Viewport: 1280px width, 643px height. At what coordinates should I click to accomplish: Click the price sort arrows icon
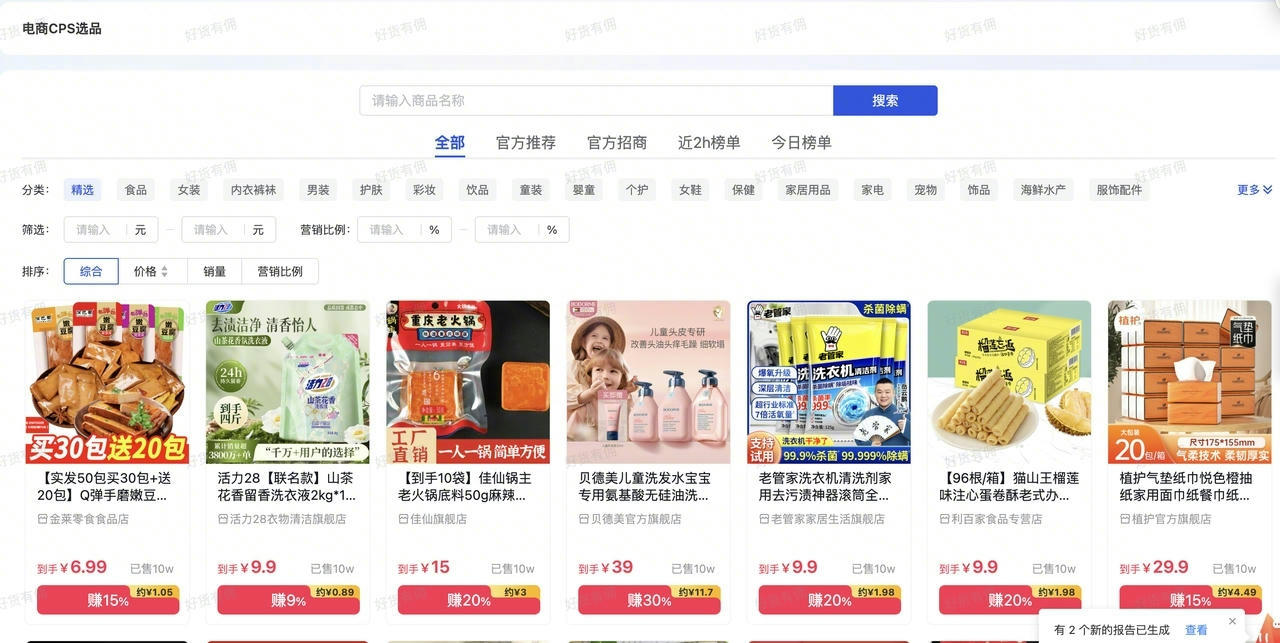[164, 271]
